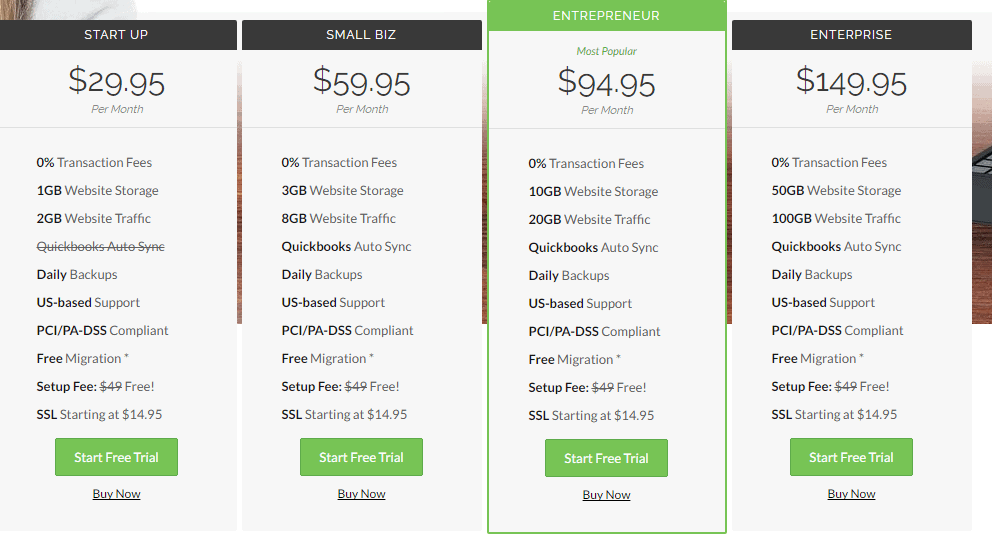Screen dimensions: 992x536
Task: Click the Most Popular label
Action: [x=606, y=51]
